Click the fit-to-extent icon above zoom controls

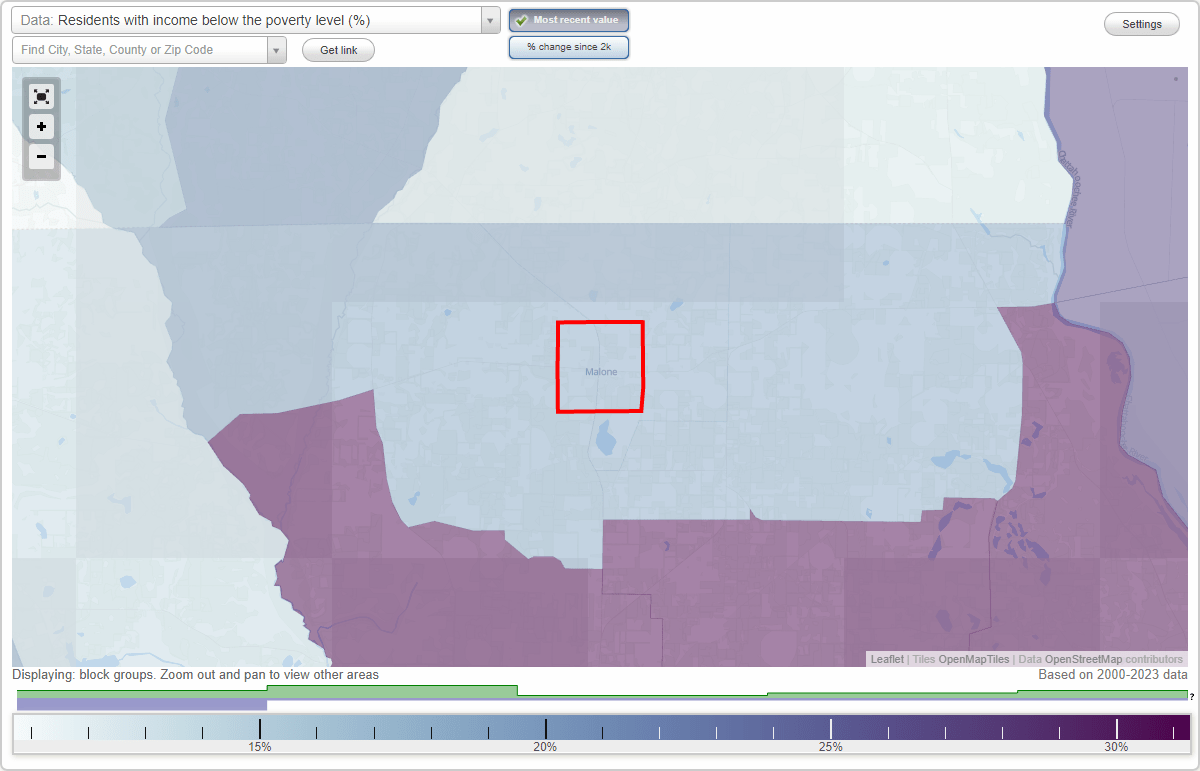41,96
